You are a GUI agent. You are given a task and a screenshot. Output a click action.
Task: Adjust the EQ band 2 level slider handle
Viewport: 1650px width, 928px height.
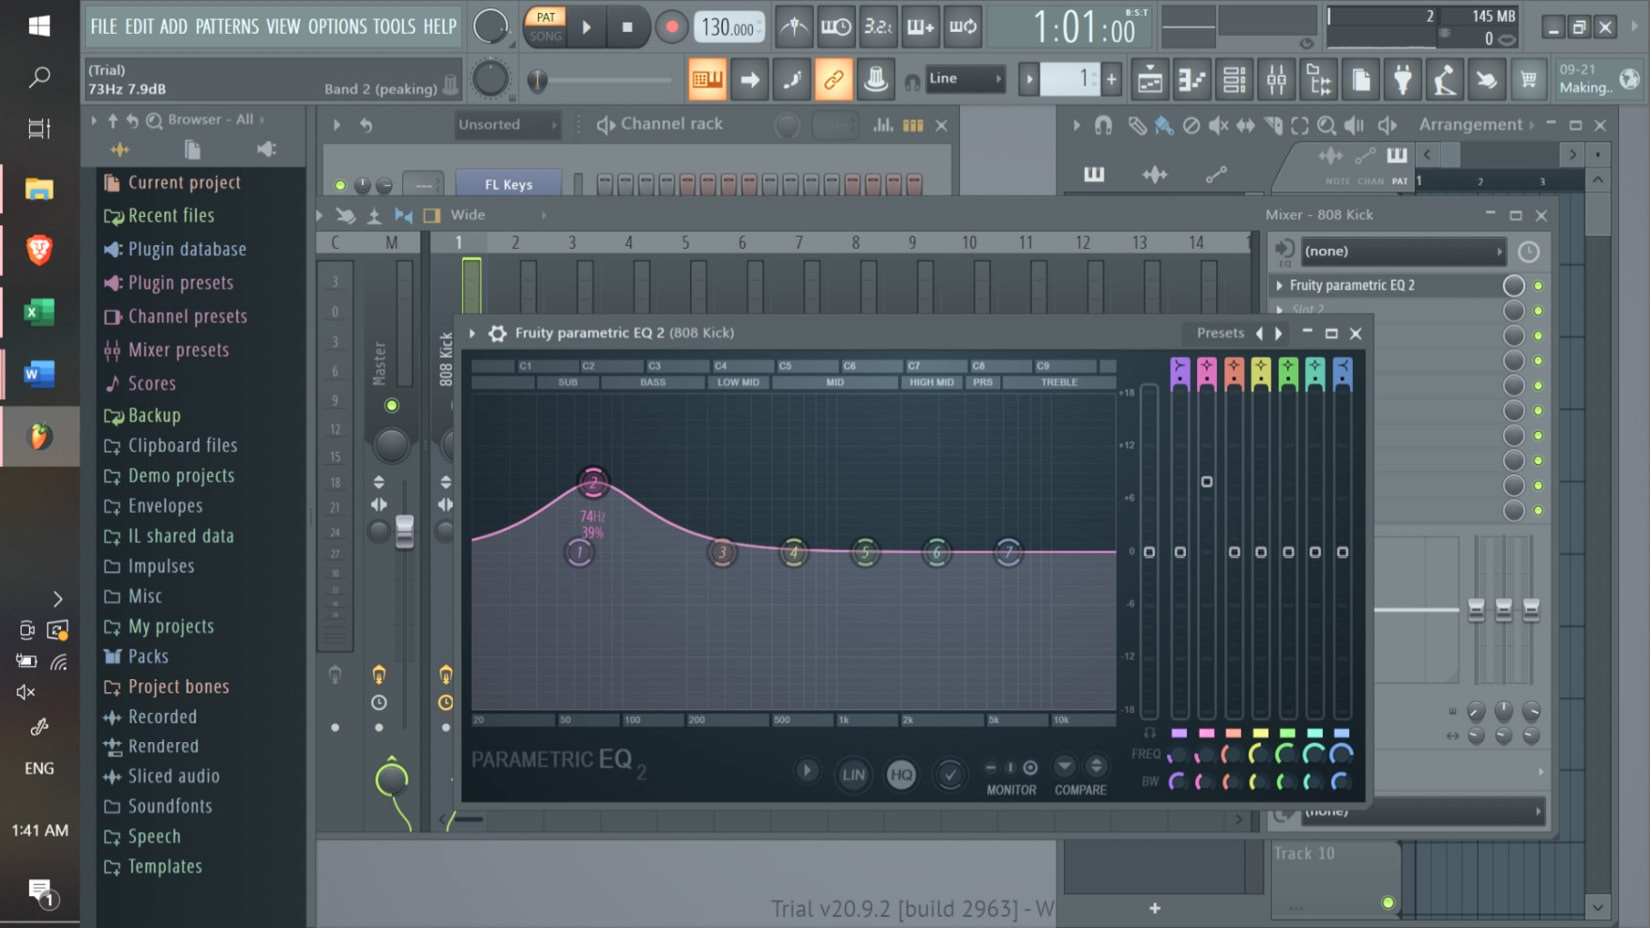coord(1207,482)
